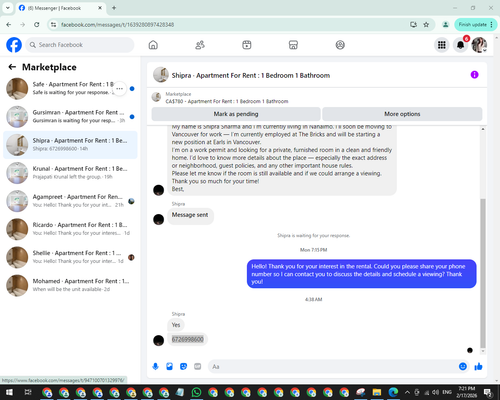This screenshot has width=500, height=400.
Task: Click the message input field Aa
Action: pos(333,367)
